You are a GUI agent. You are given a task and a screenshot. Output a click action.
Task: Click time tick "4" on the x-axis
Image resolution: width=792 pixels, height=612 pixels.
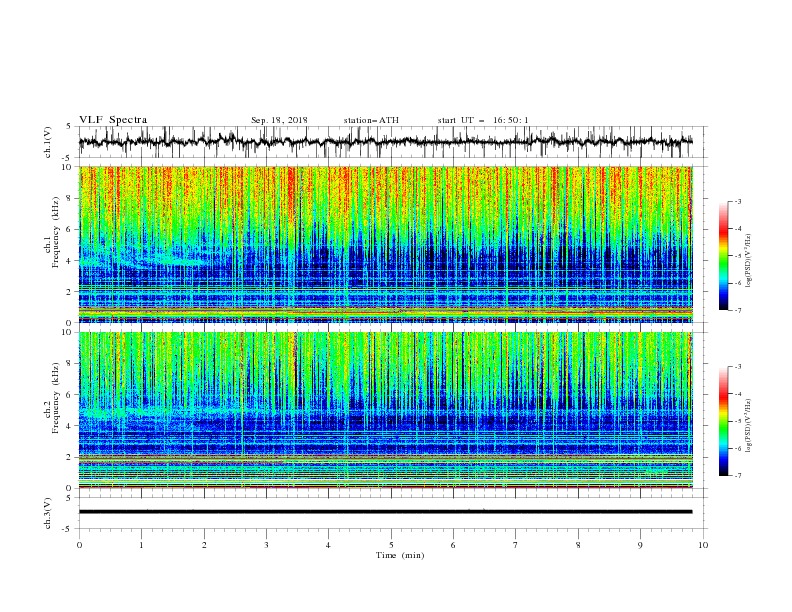[328, 545]
